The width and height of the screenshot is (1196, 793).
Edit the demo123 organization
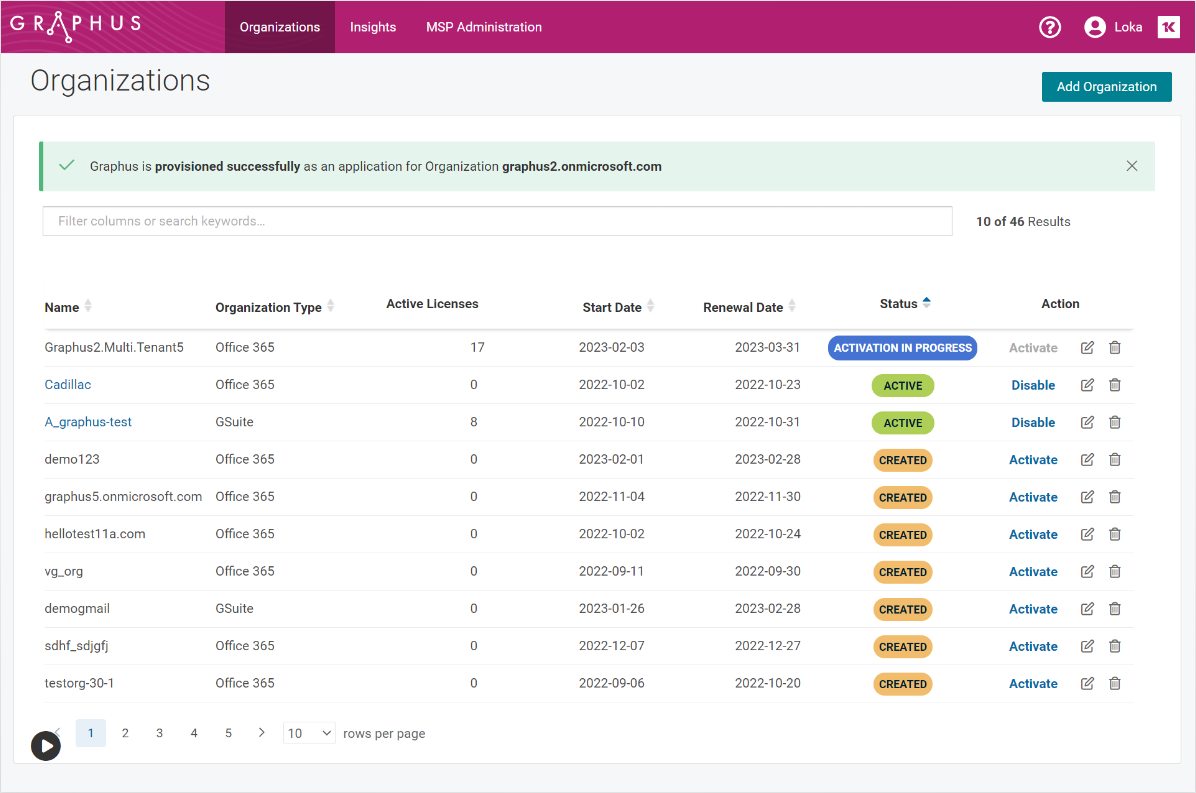click(1087, 460)
